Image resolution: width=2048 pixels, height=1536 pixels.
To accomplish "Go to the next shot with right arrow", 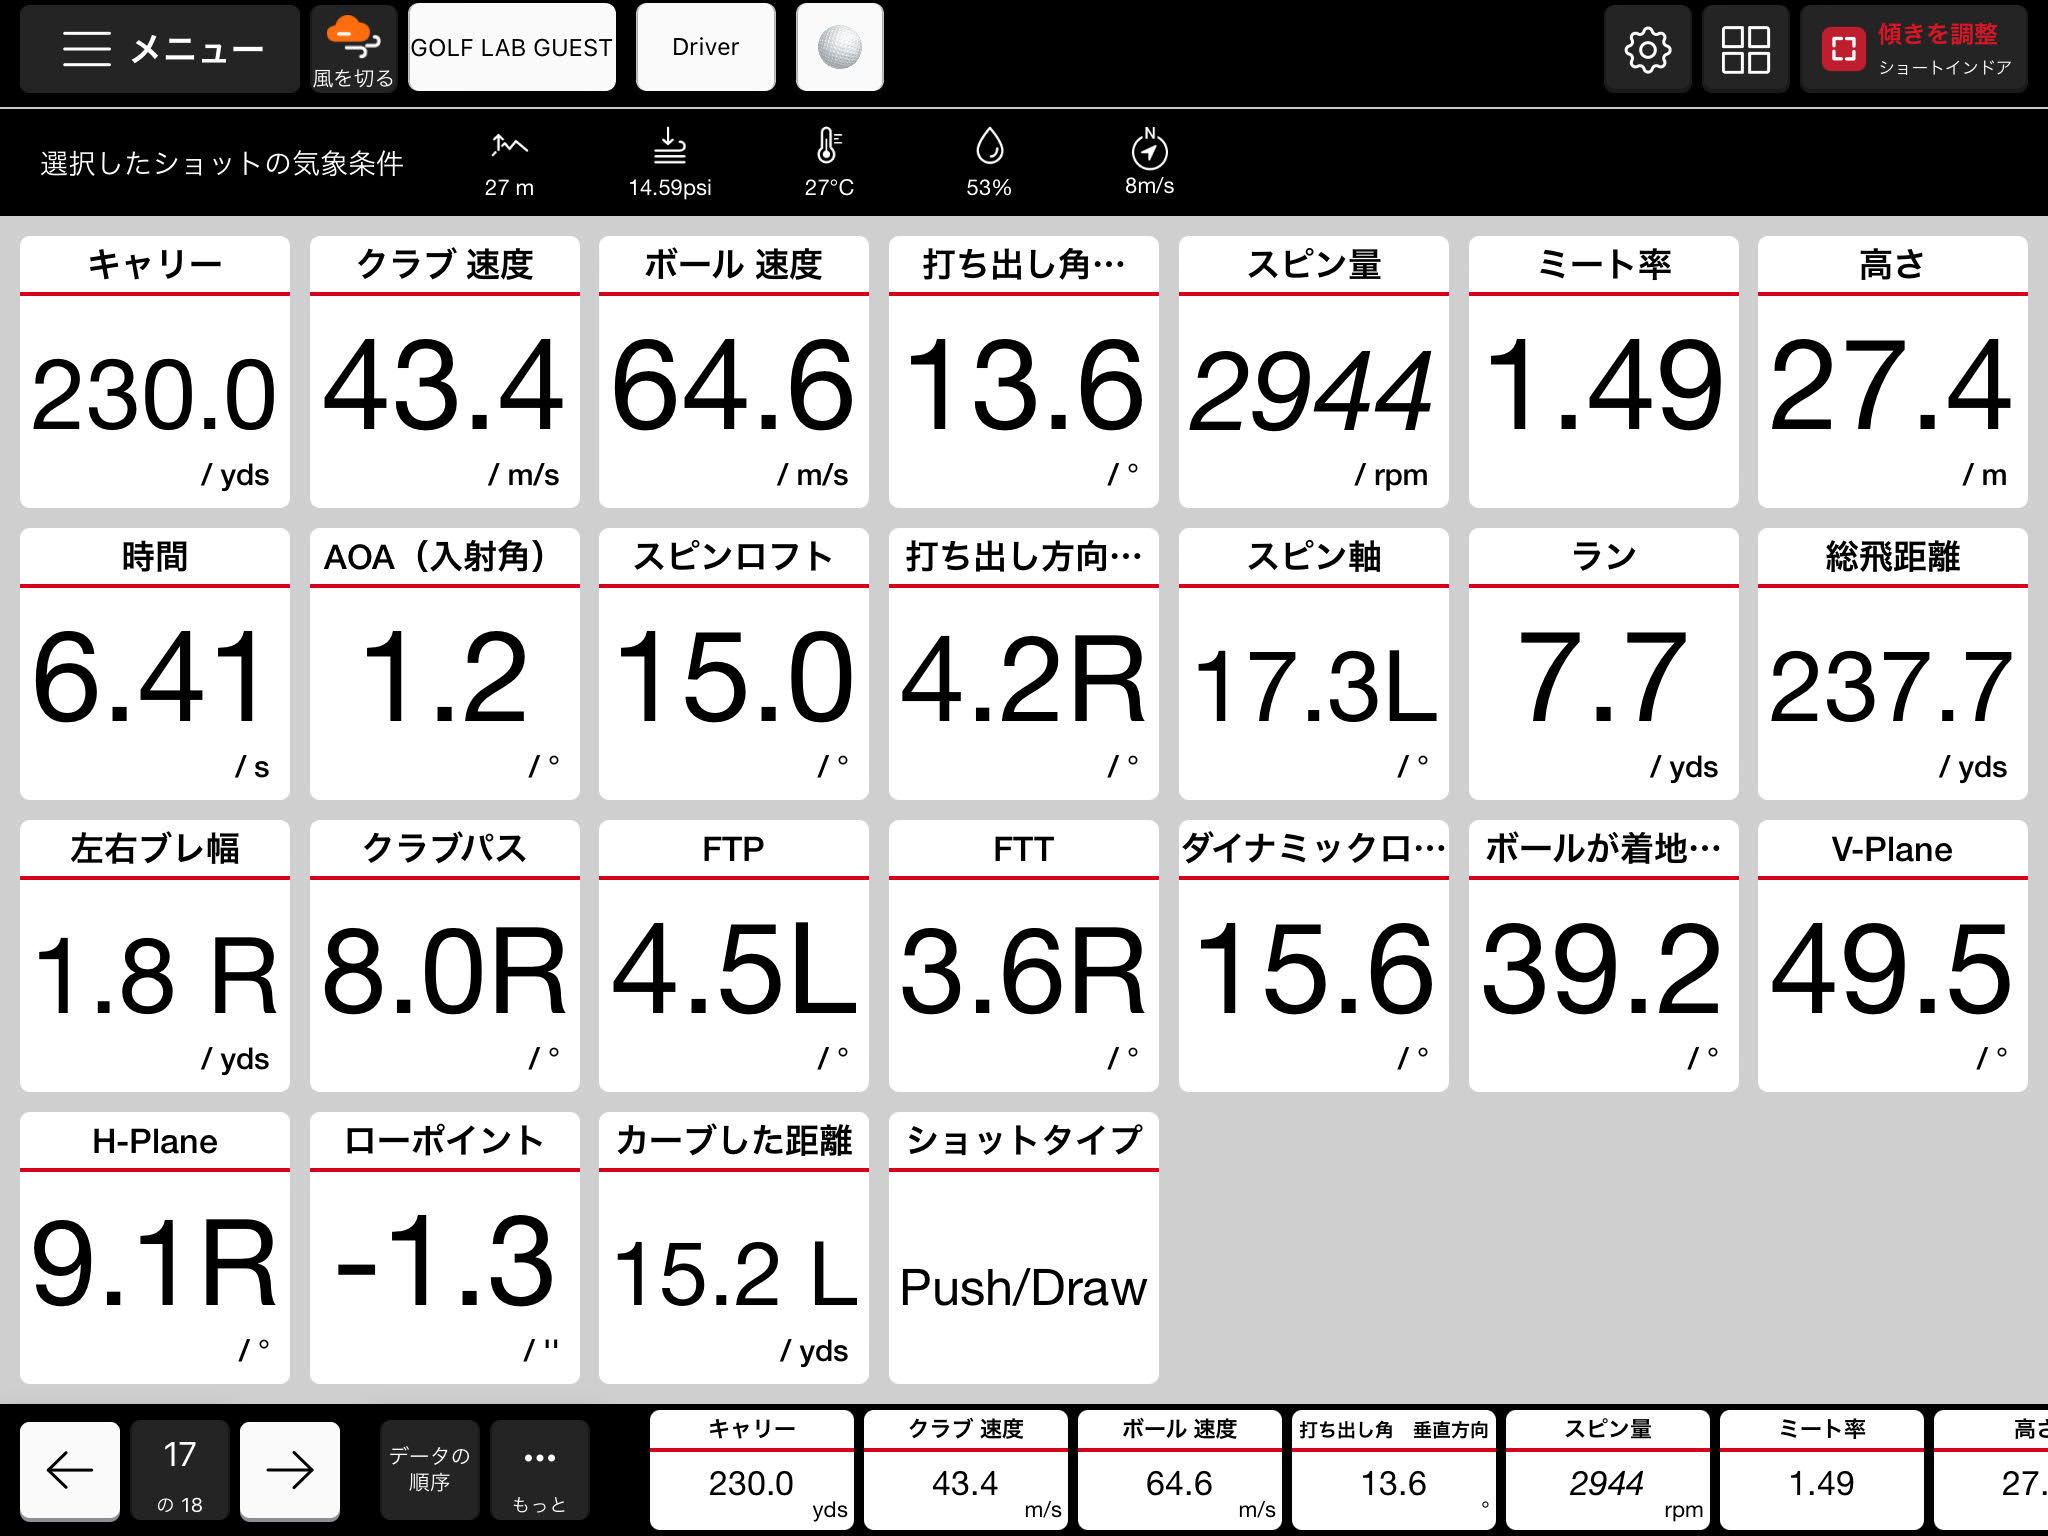I will click(290, 1469).
